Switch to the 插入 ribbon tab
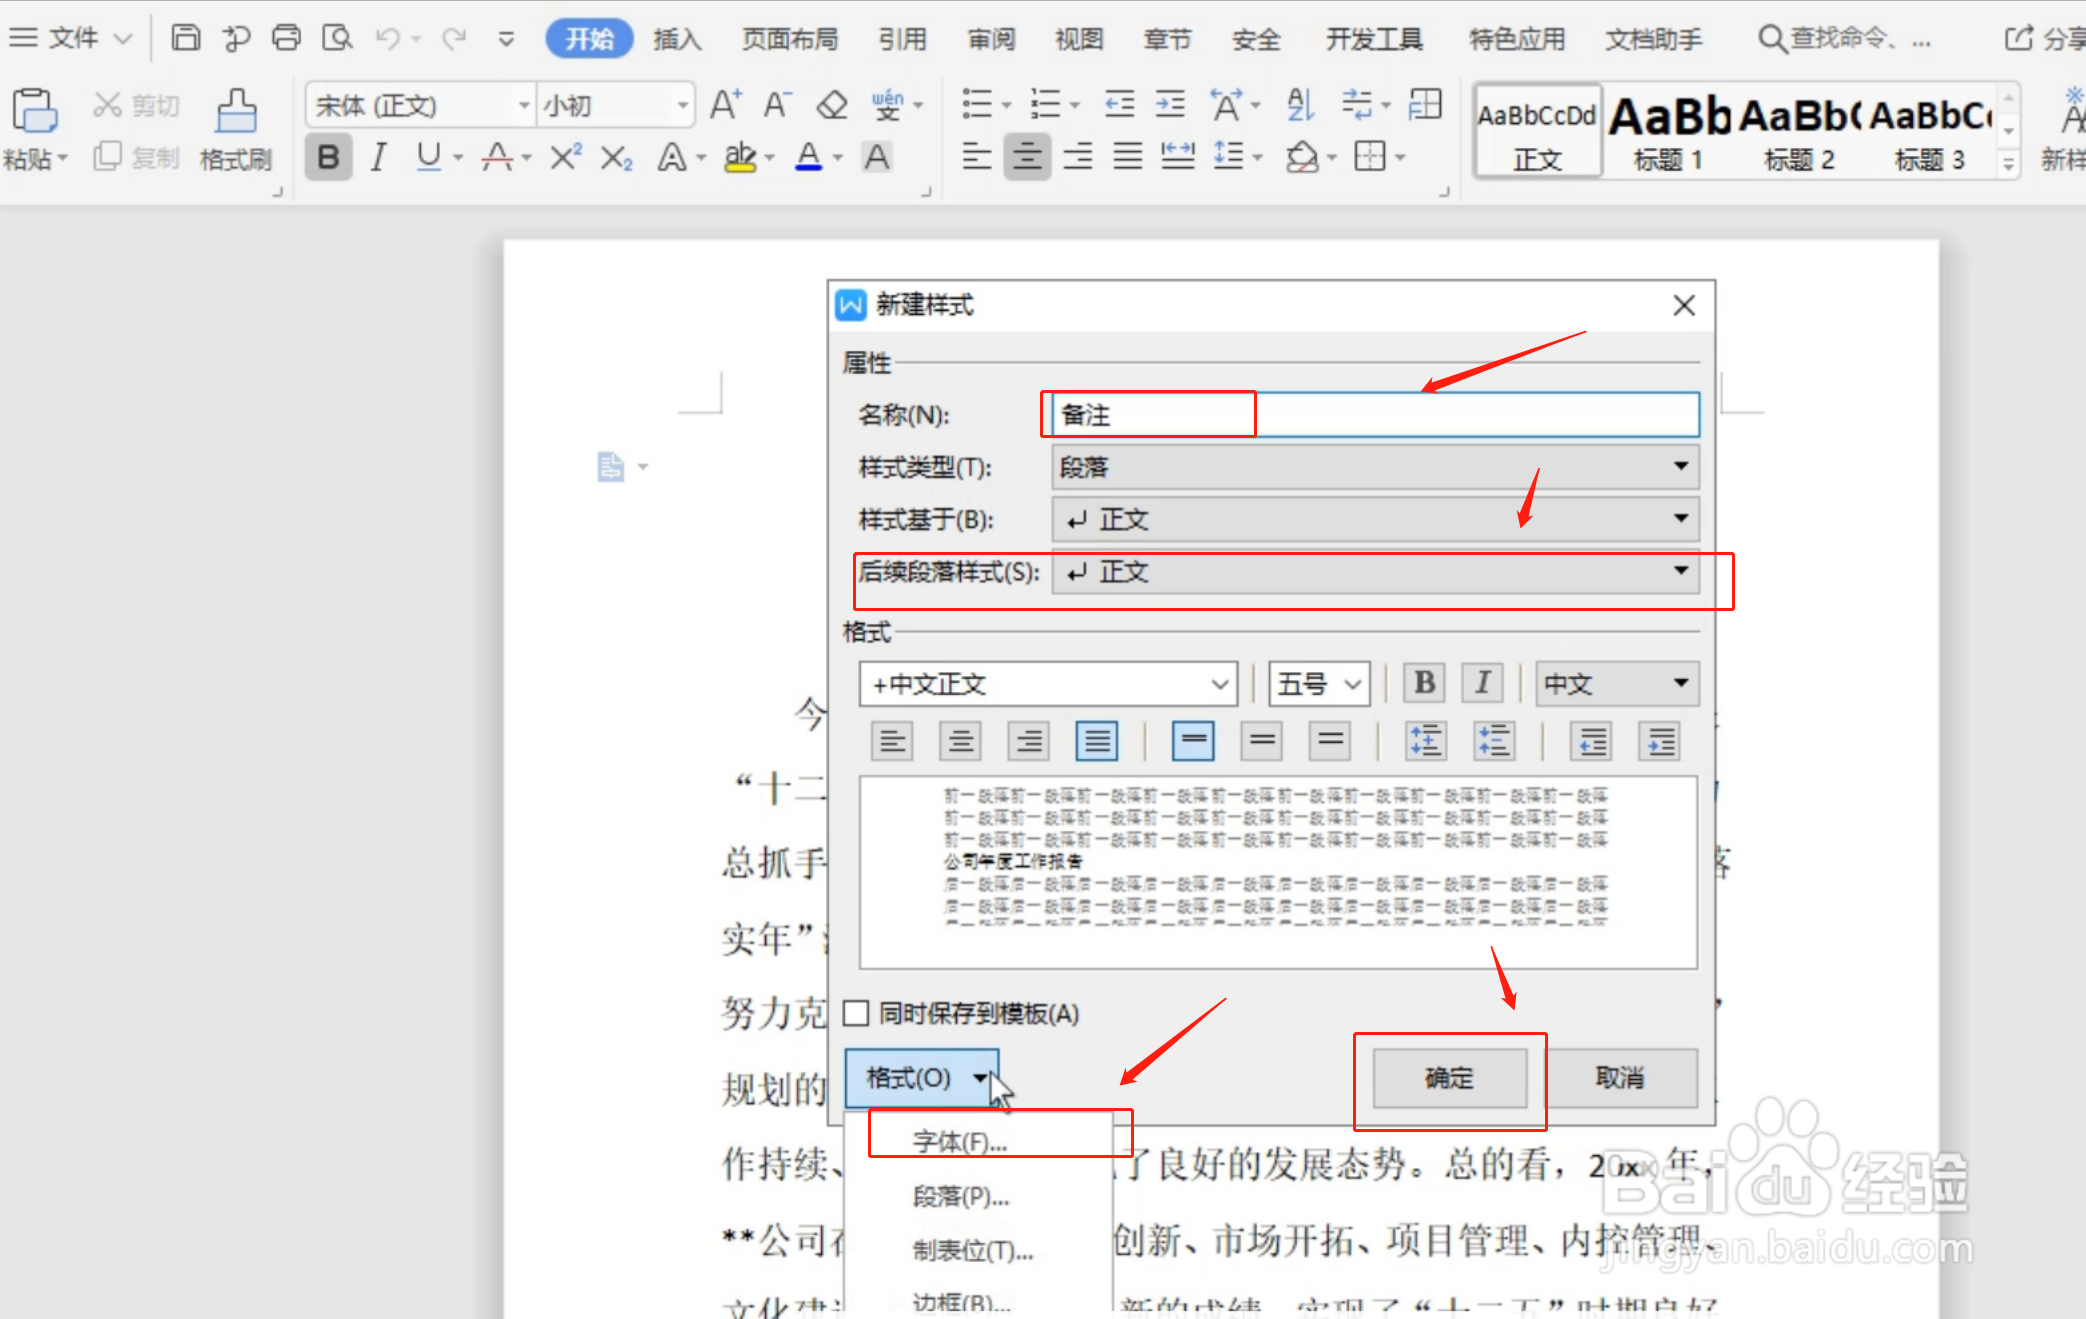 pyautogui.click(x=676, y=38)
